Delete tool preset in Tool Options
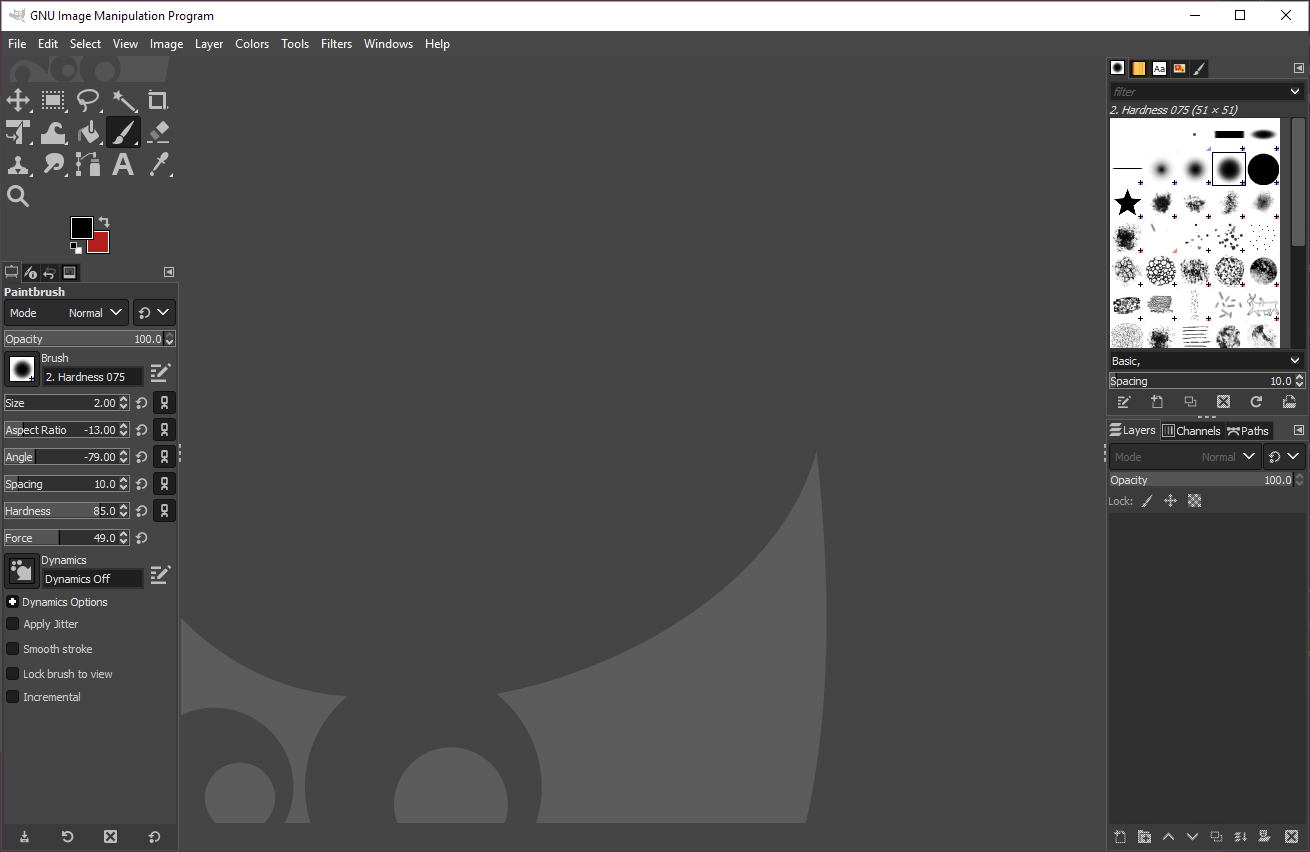Image resolution: width=1310 pixels, height=852 pixels. point(111,837)
